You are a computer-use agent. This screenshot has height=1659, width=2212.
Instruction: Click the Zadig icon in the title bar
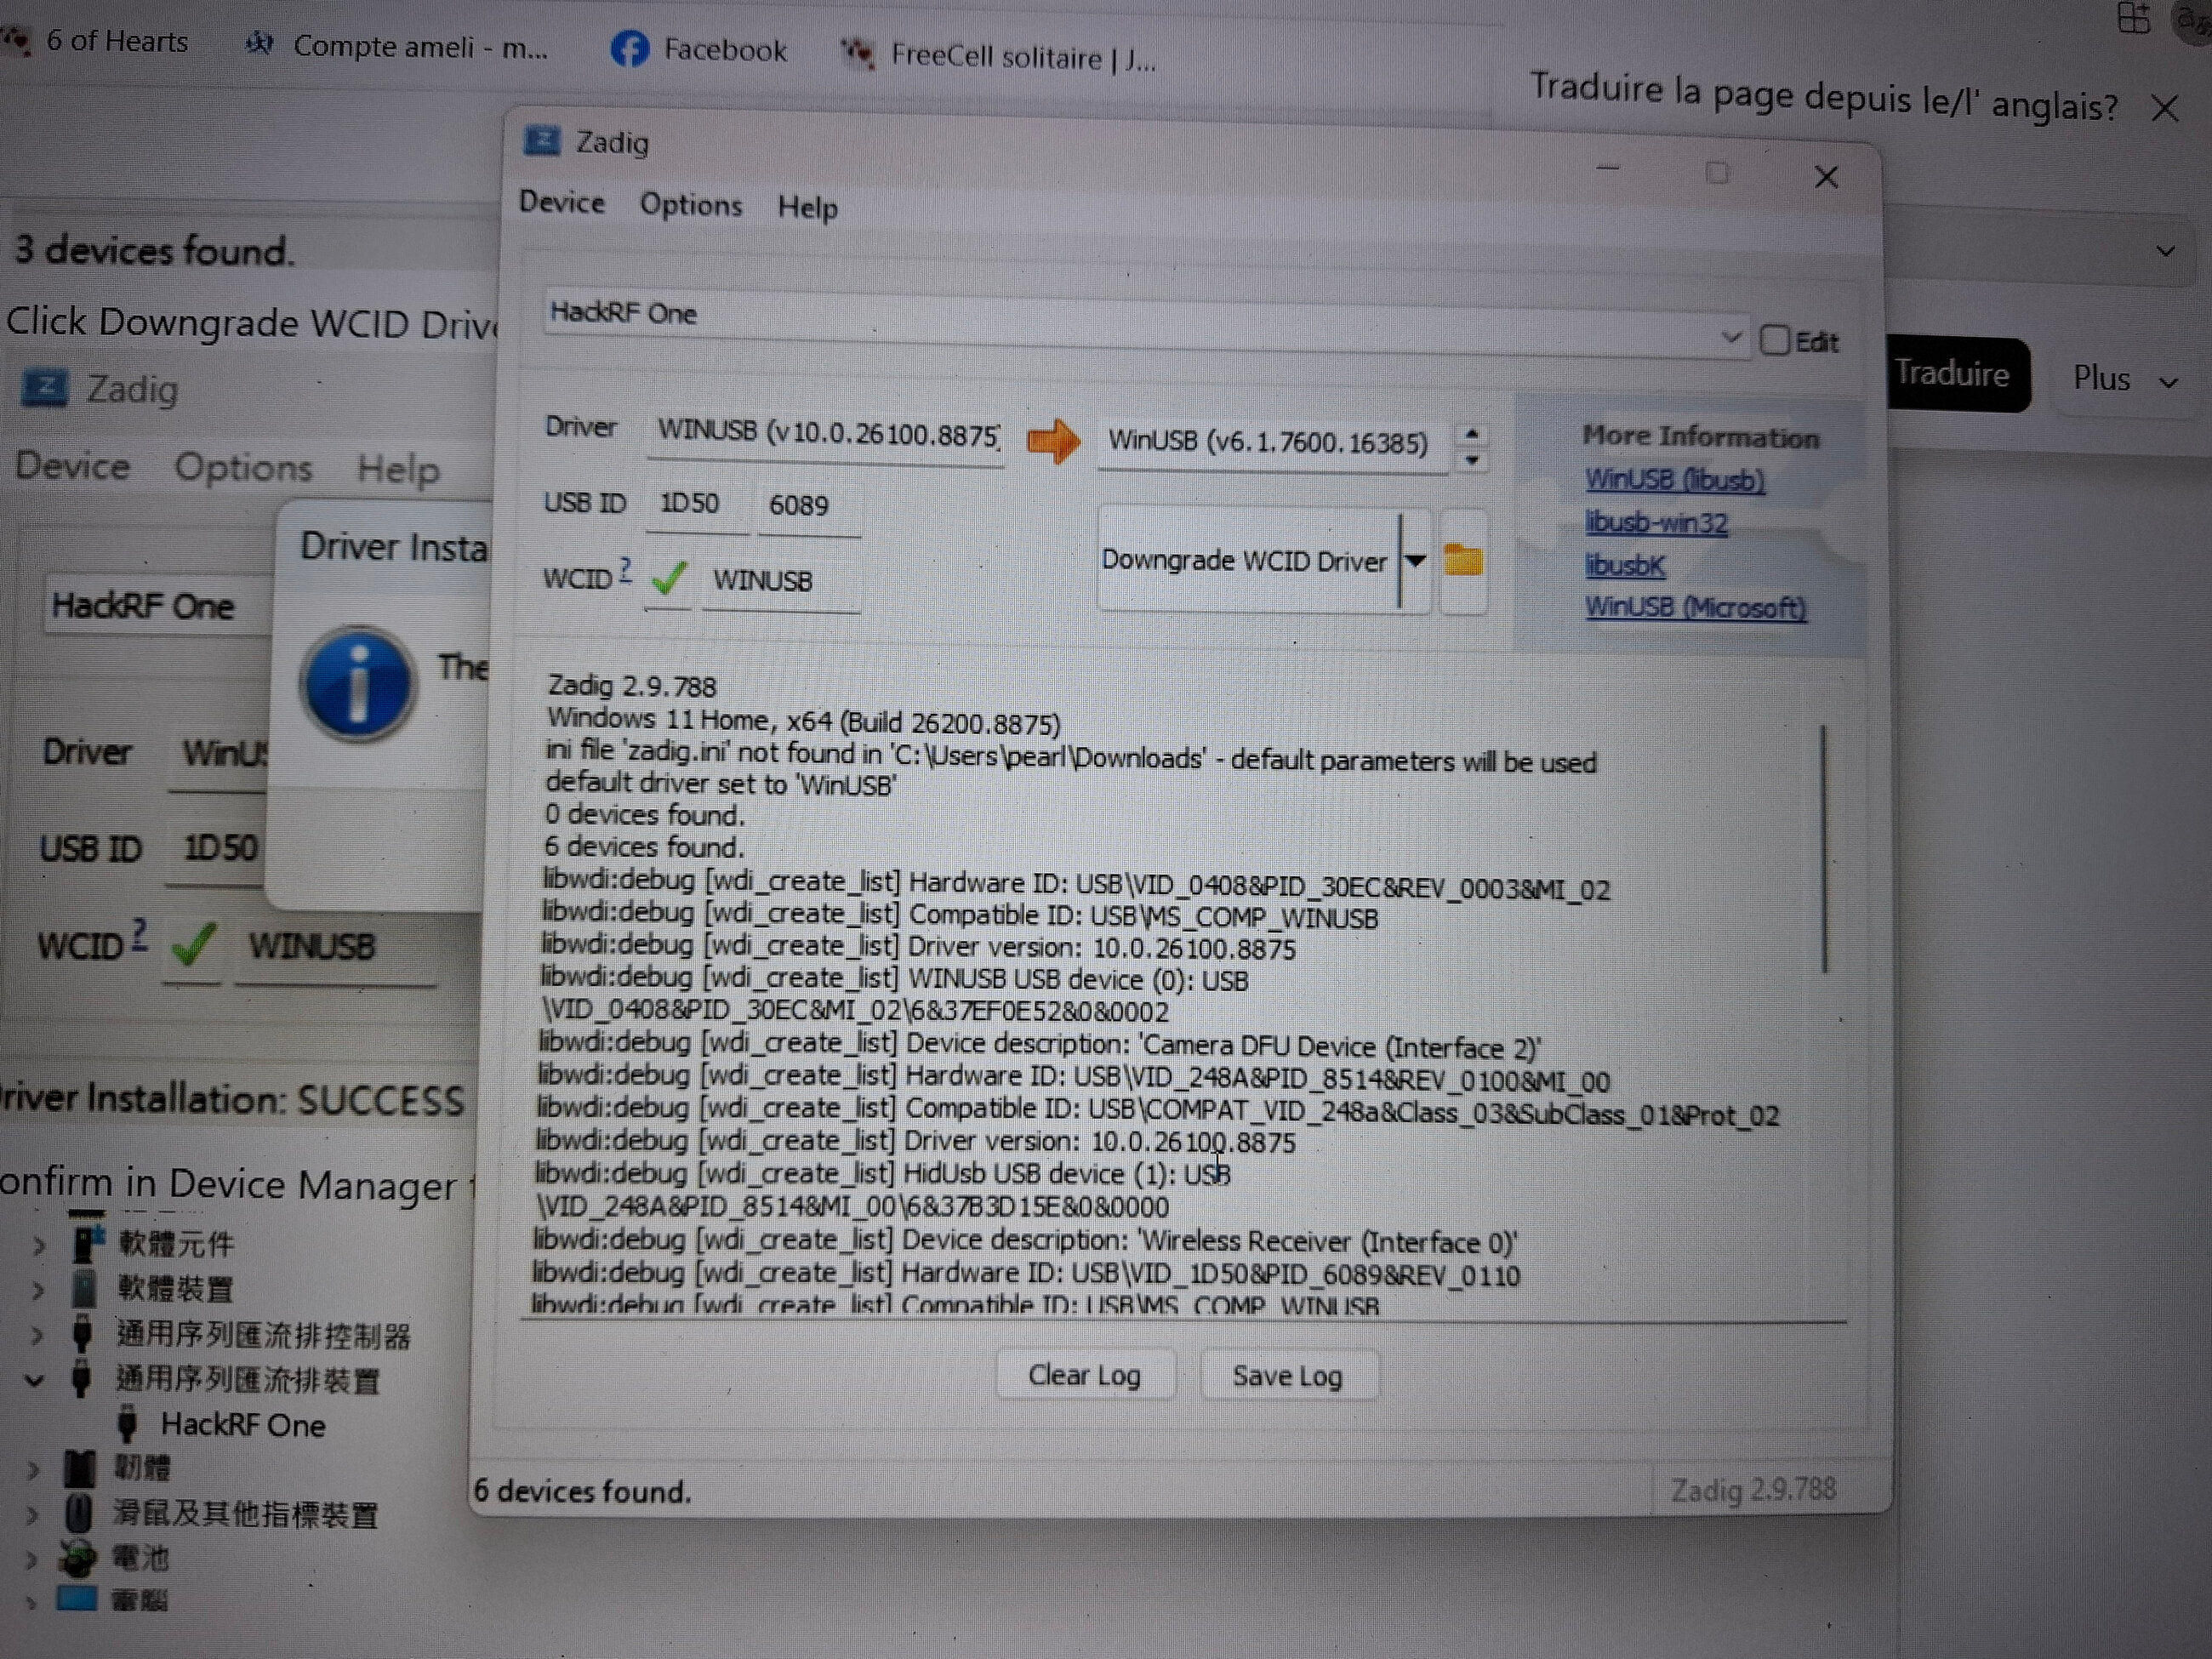(542, 141)
